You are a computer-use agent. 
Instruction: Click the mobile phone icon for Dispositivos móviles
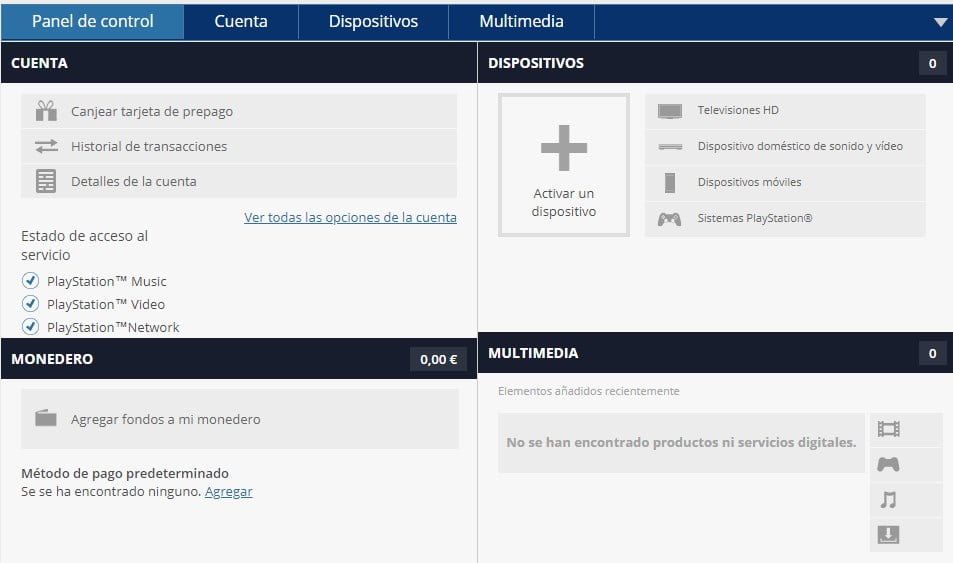pyautogui.click(x=670, y=182)
